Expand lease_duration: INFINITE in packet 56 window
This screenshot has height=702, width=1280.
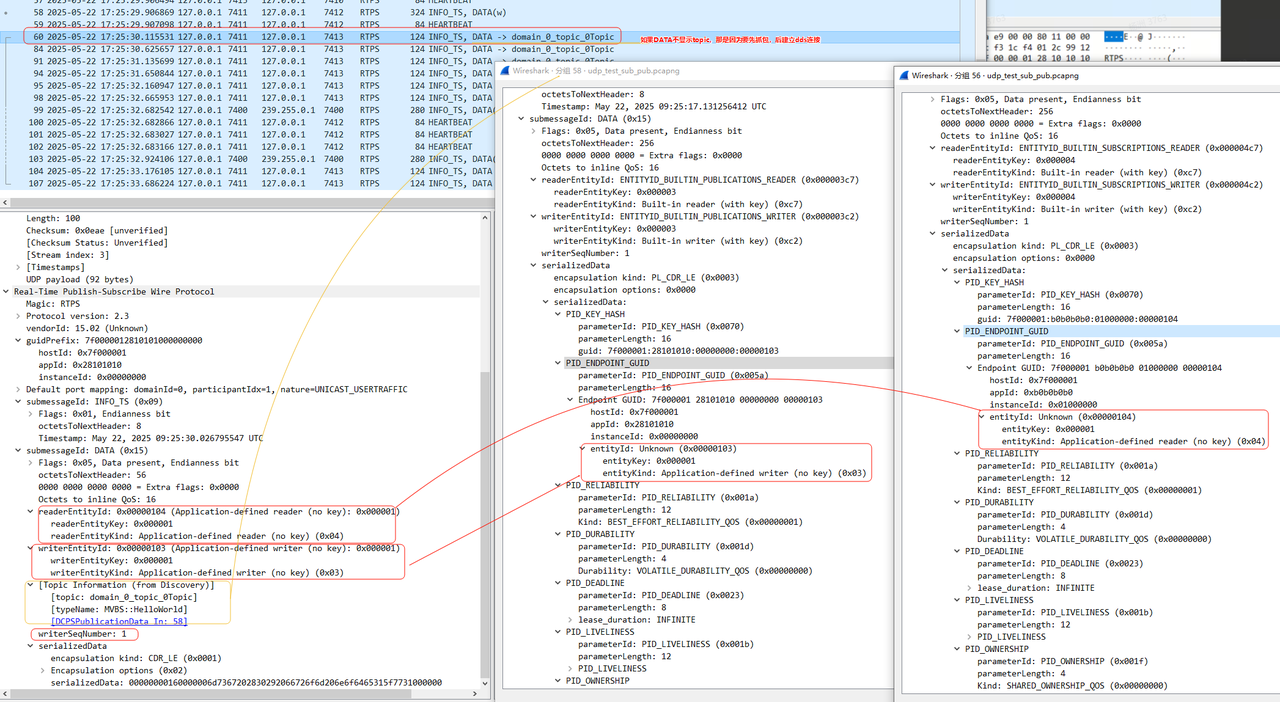coord(969,588)
